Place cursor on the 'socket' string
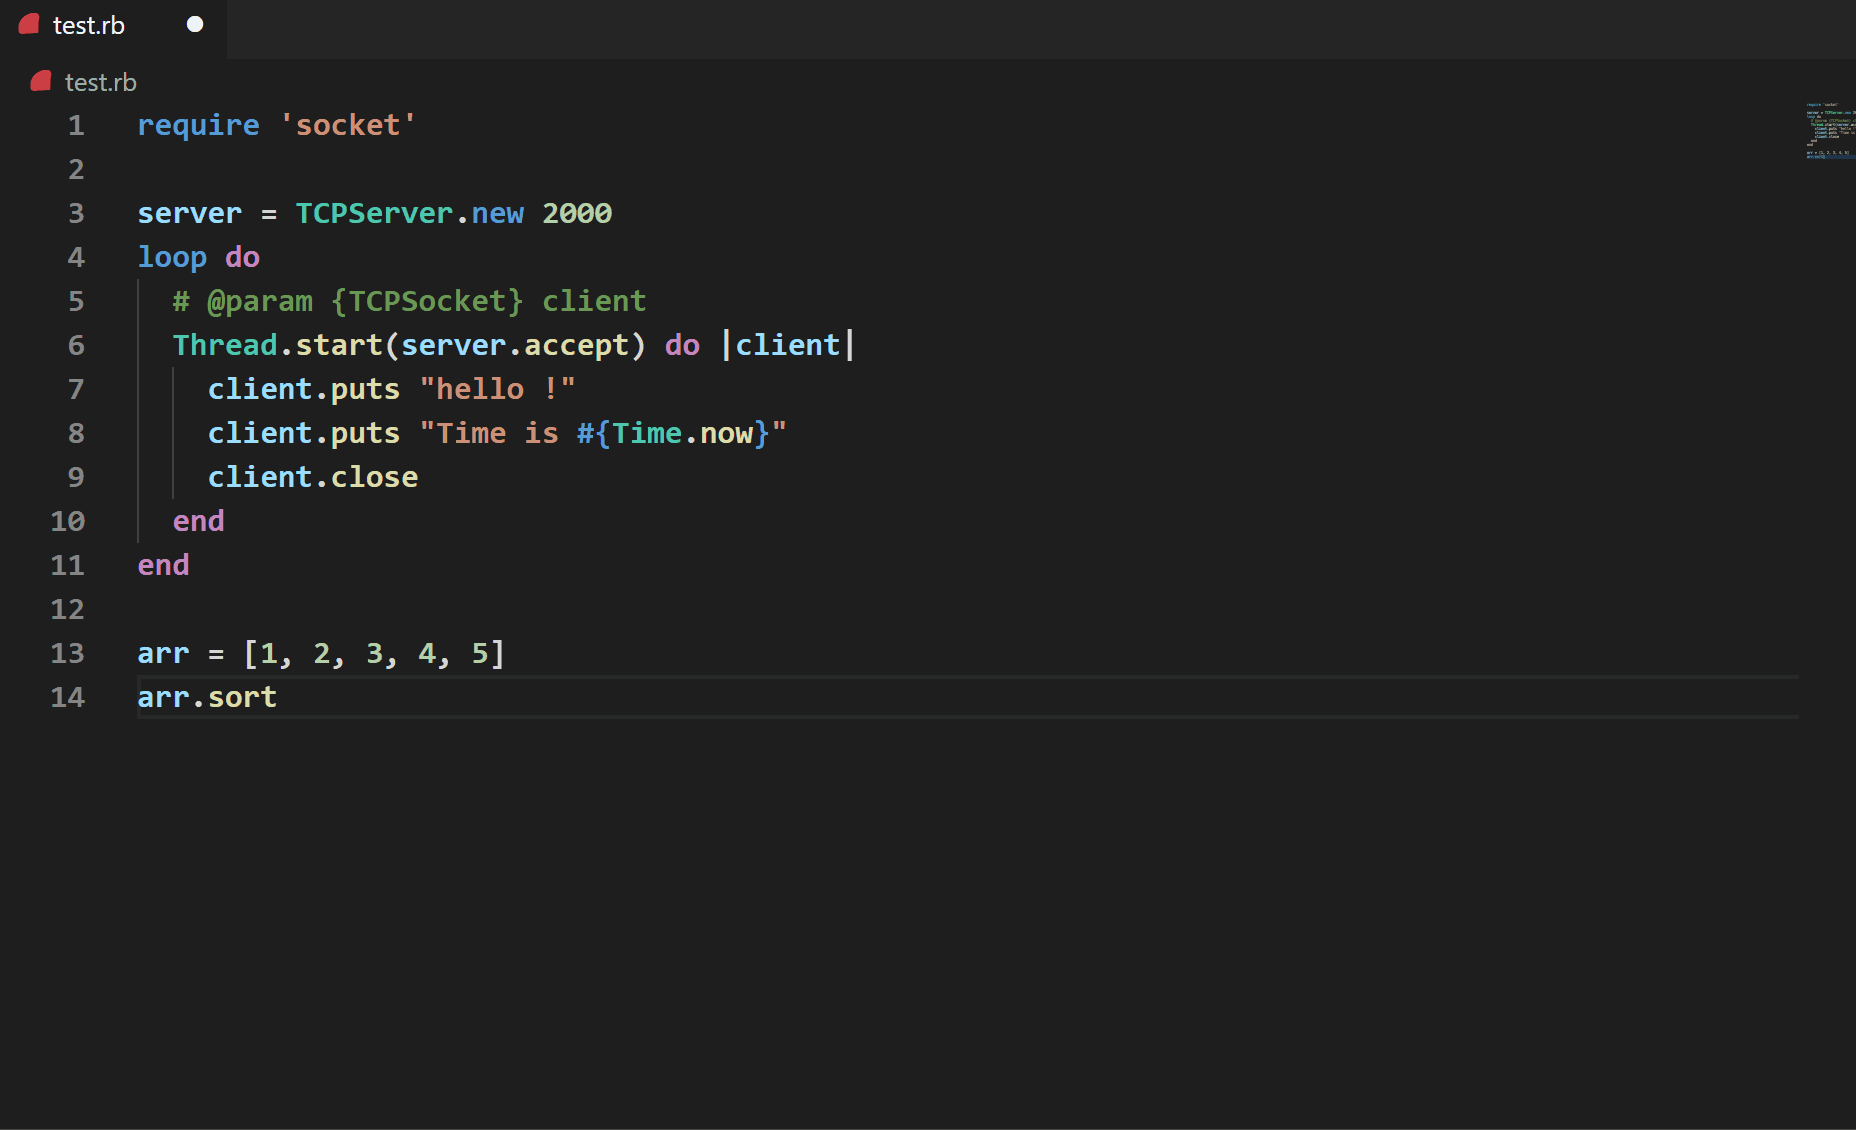The height and width of the screenshot is (1130, 1856). click(348, 126)
